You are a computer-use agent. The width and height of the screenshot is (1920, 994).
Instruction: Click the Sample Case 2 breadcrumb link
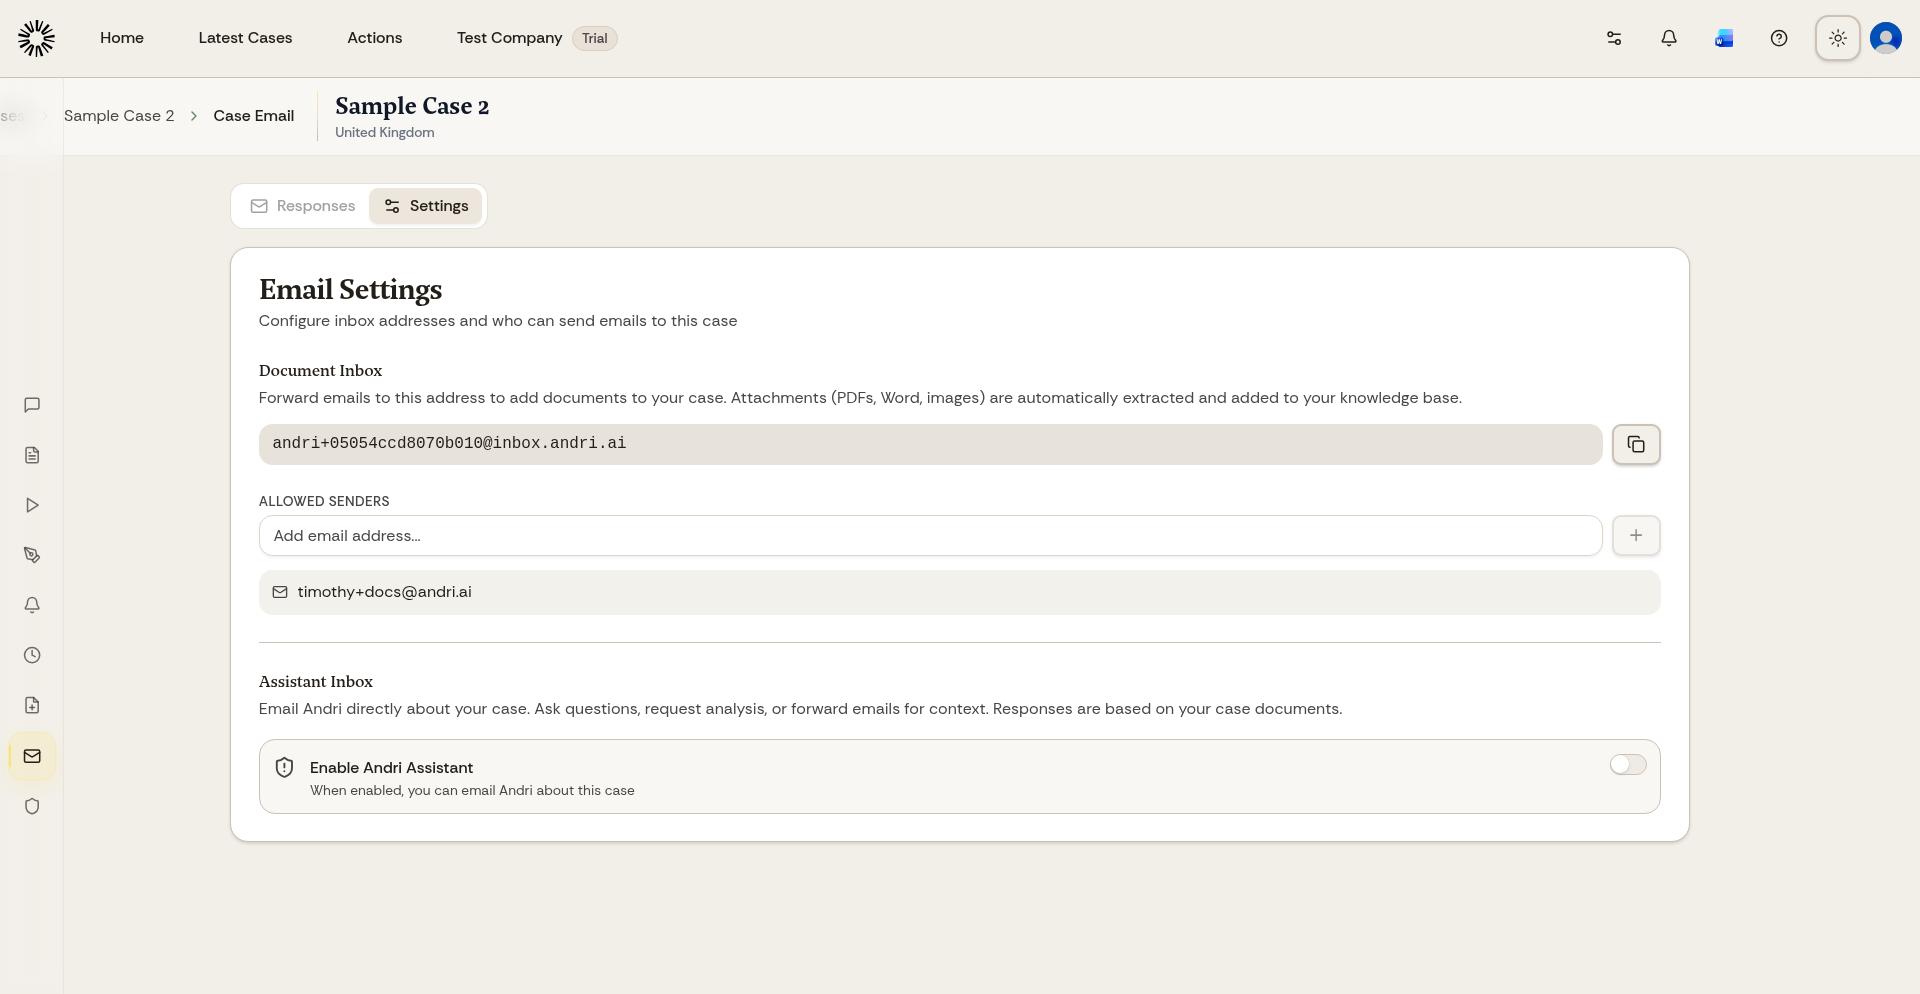[119, 116]
